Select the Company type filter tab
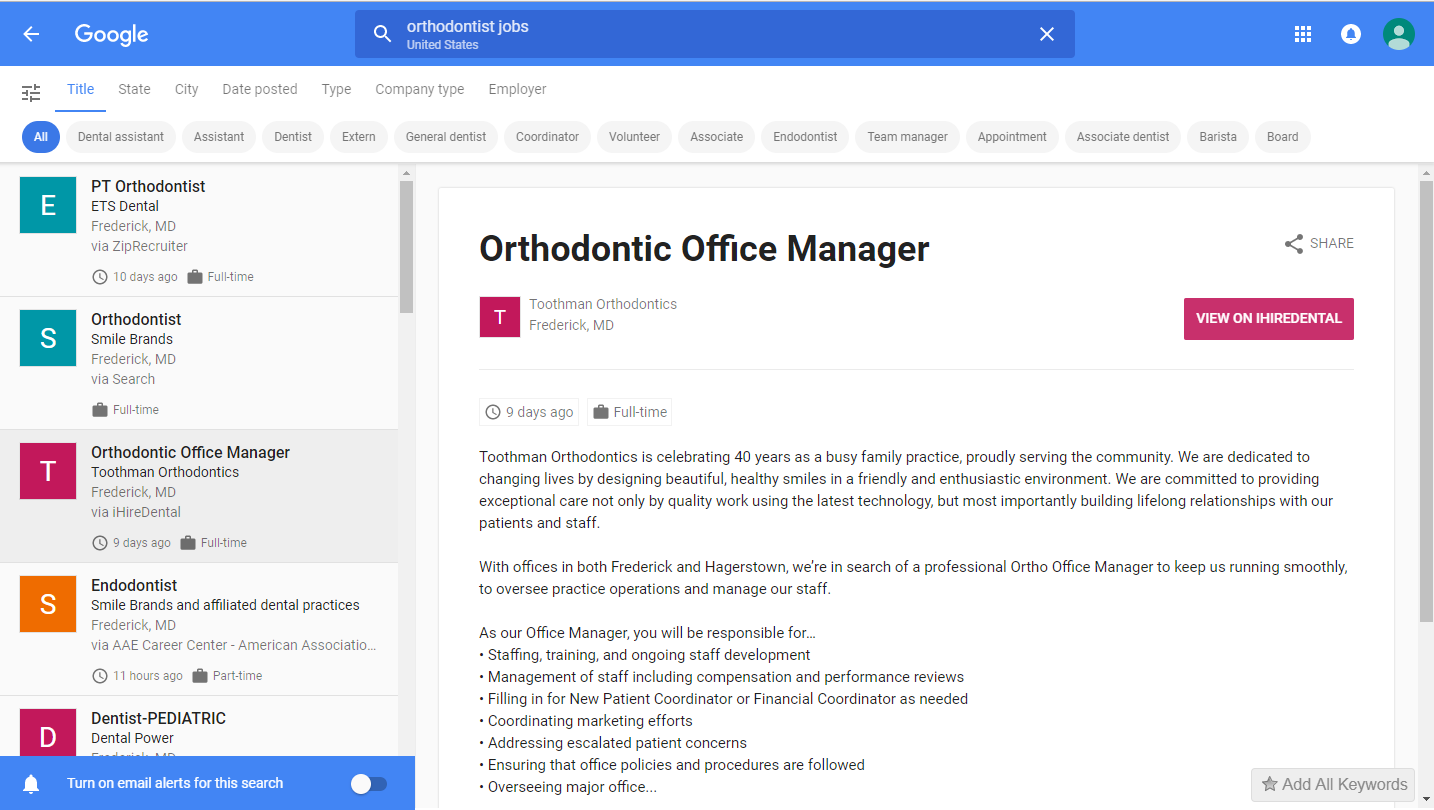1434x810 pixels. point(420,89)
